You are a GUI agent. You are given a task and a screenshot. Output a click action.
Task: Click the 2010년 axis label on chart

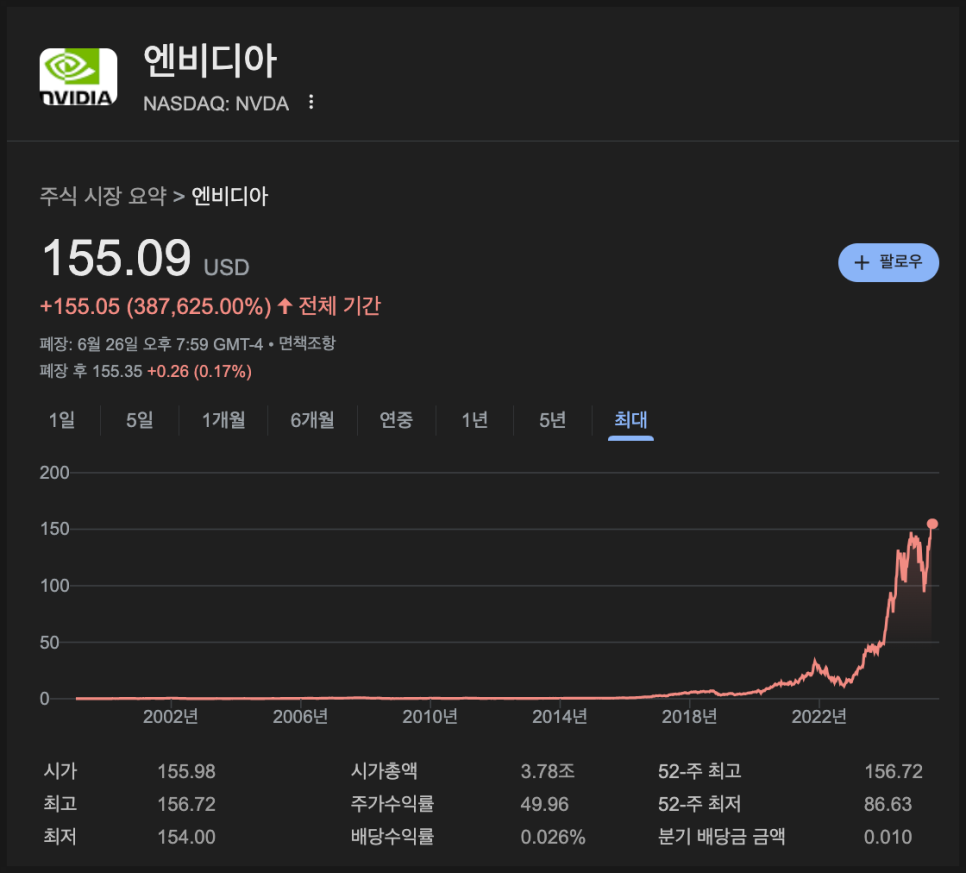tap(429, 717)
